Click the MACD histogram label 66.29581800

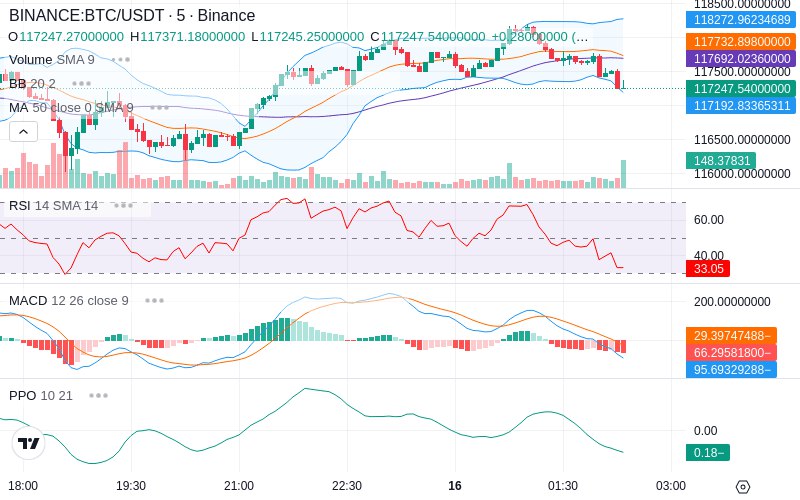pos(732,353)
